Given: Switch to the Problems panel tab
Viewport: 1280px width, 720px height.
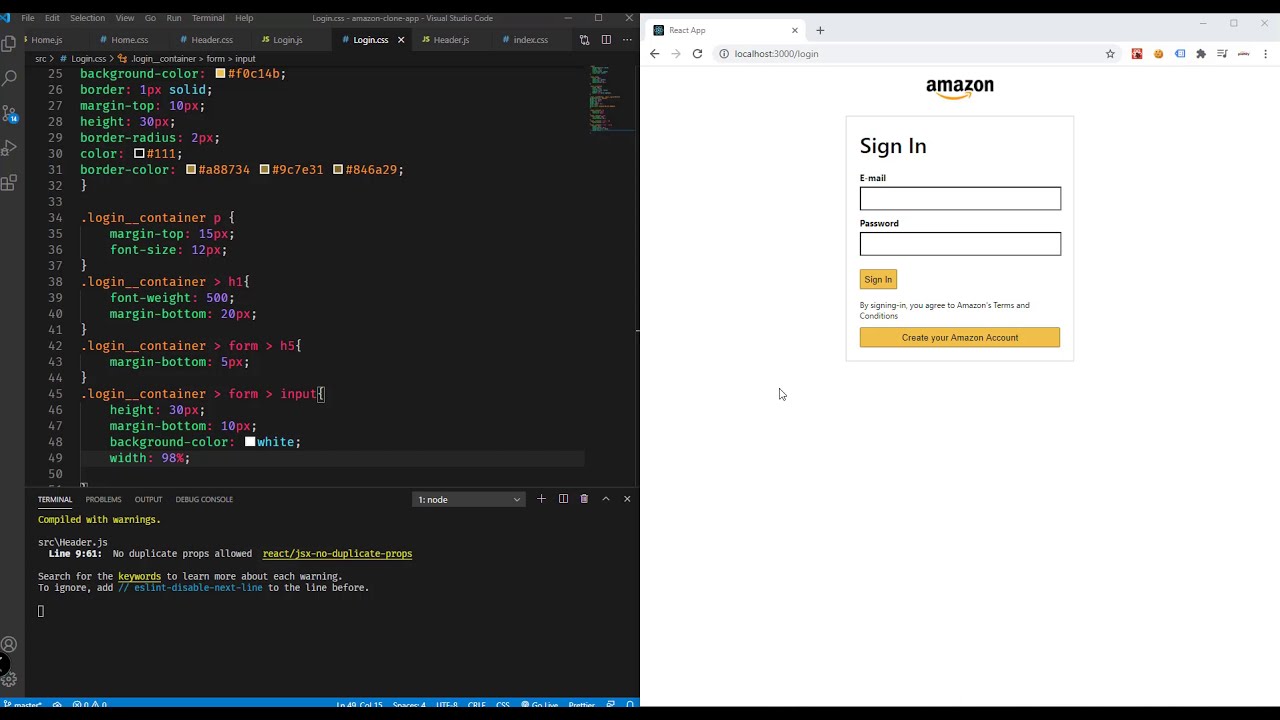Looking at the screenshot, I should click(x=103, y=499).
